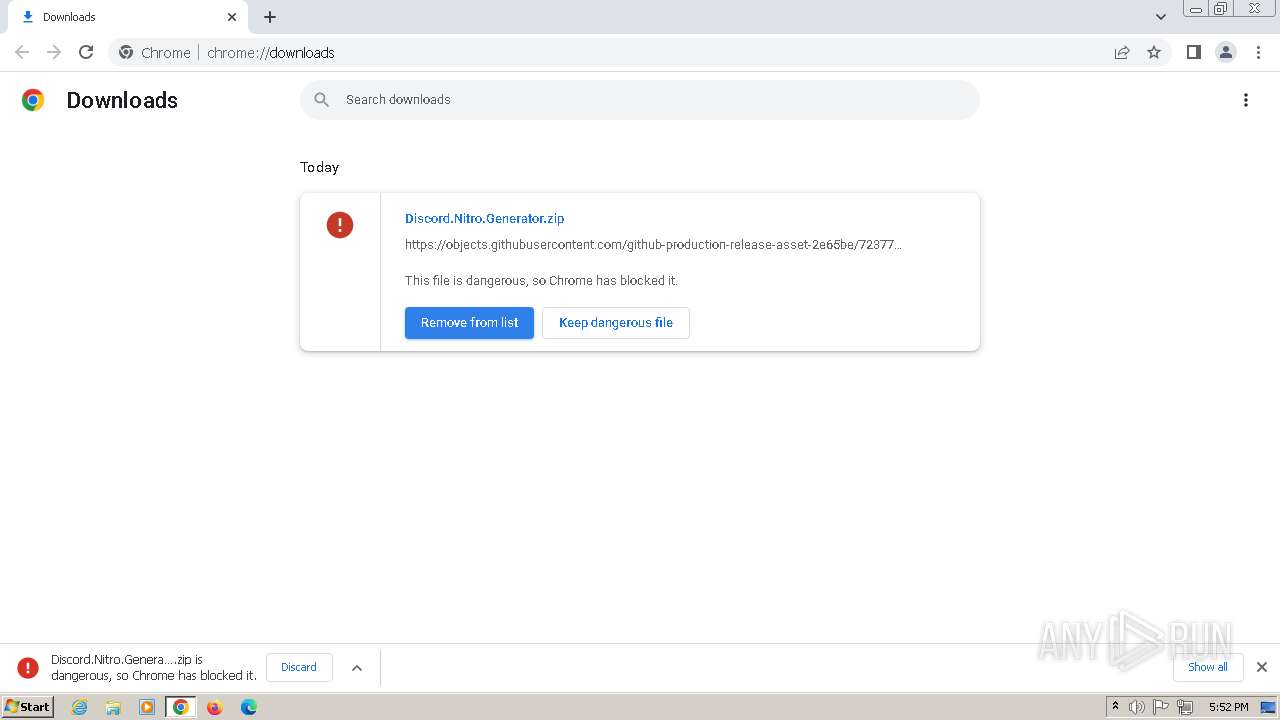Toggle the side panel icon
The image size is (1280, 720).
pos(1193,52)
